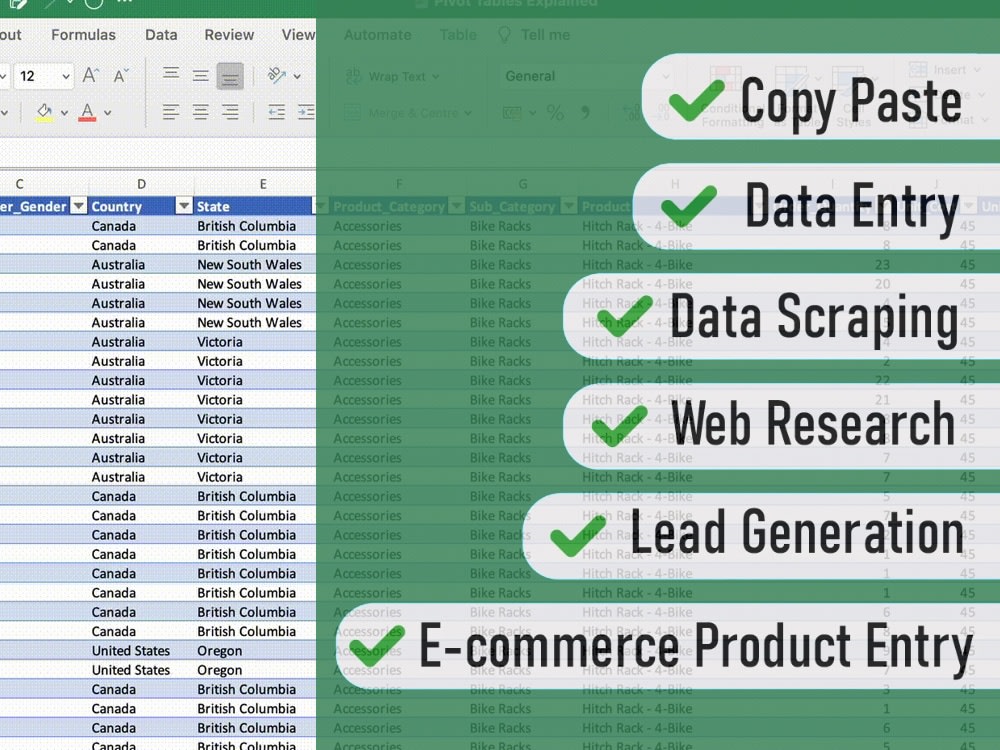
Task: Switch to the Data ribbon tab
Action: (161, 35)
